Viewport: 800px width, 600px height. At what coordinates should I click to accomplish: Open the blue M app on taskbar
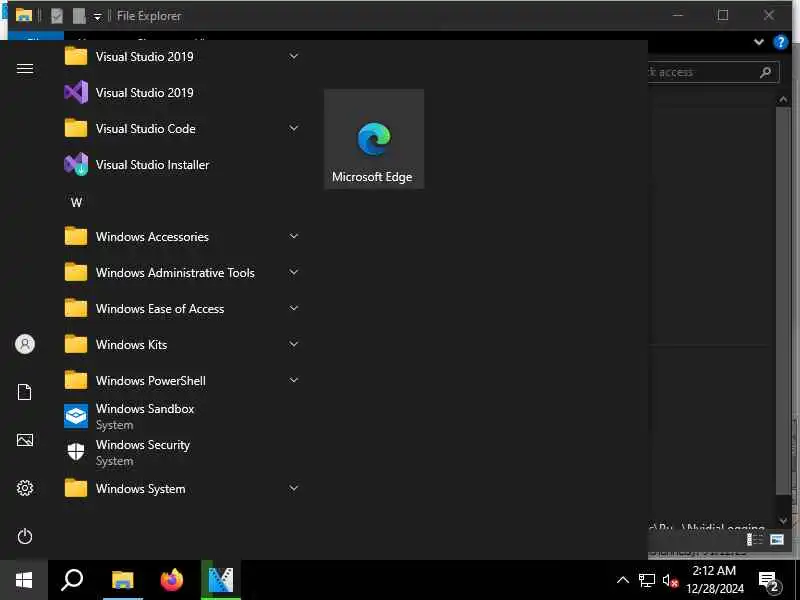pyautogui.click(x=221, y=580)
